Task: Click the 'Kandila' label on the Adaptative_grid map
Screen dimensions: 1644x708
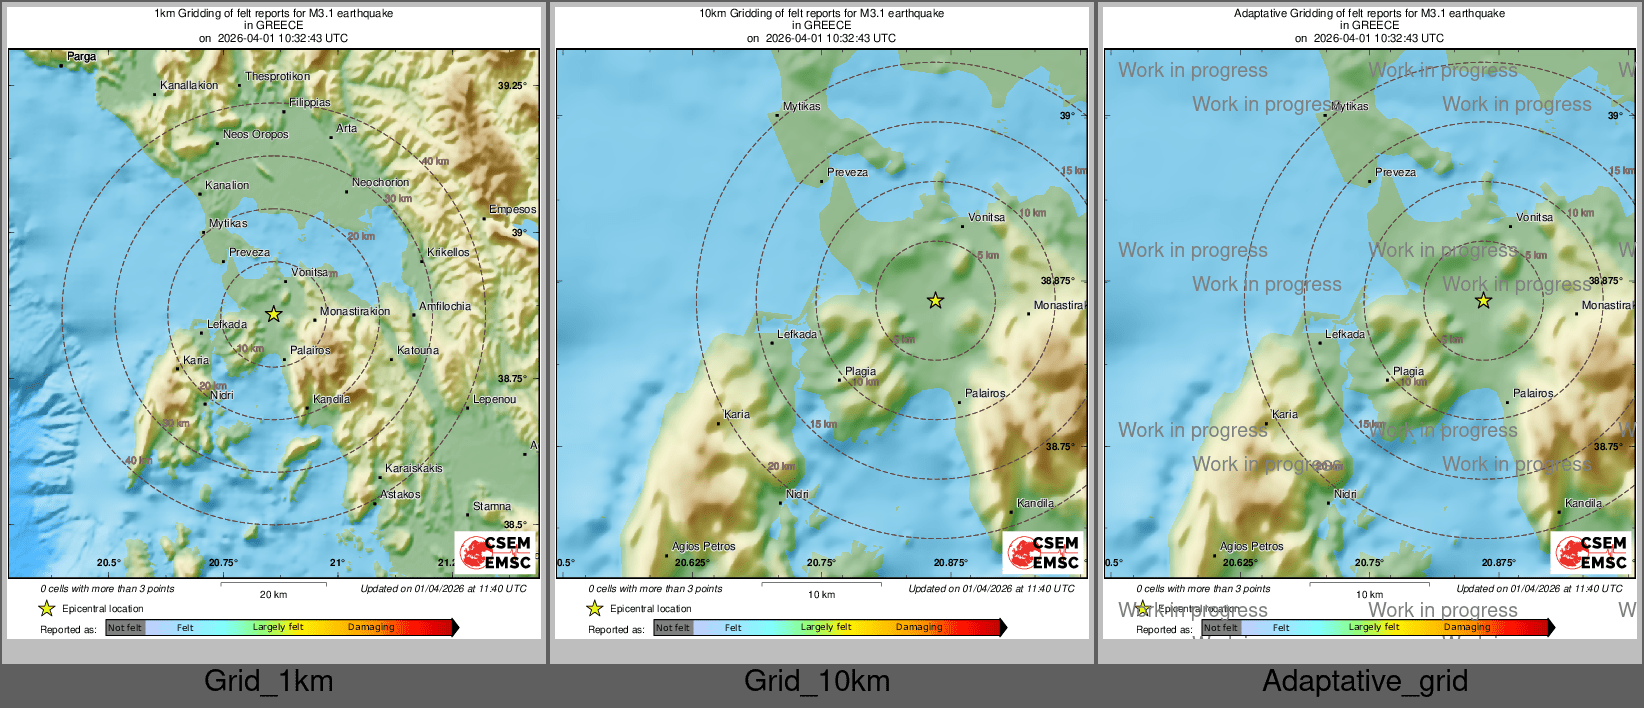Action: point(1583,504)
